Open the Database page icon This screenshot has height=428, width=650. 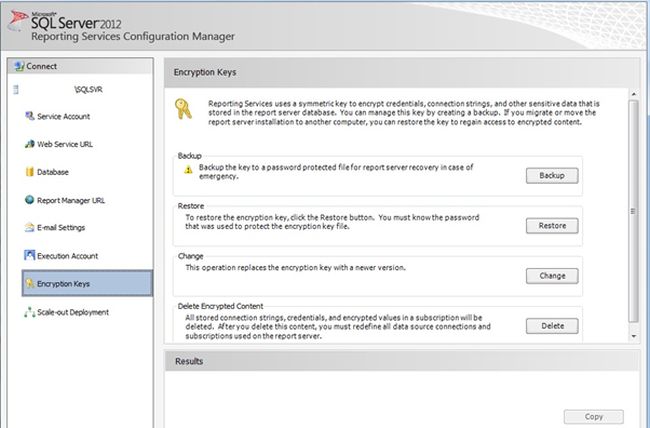coord(29,172)
